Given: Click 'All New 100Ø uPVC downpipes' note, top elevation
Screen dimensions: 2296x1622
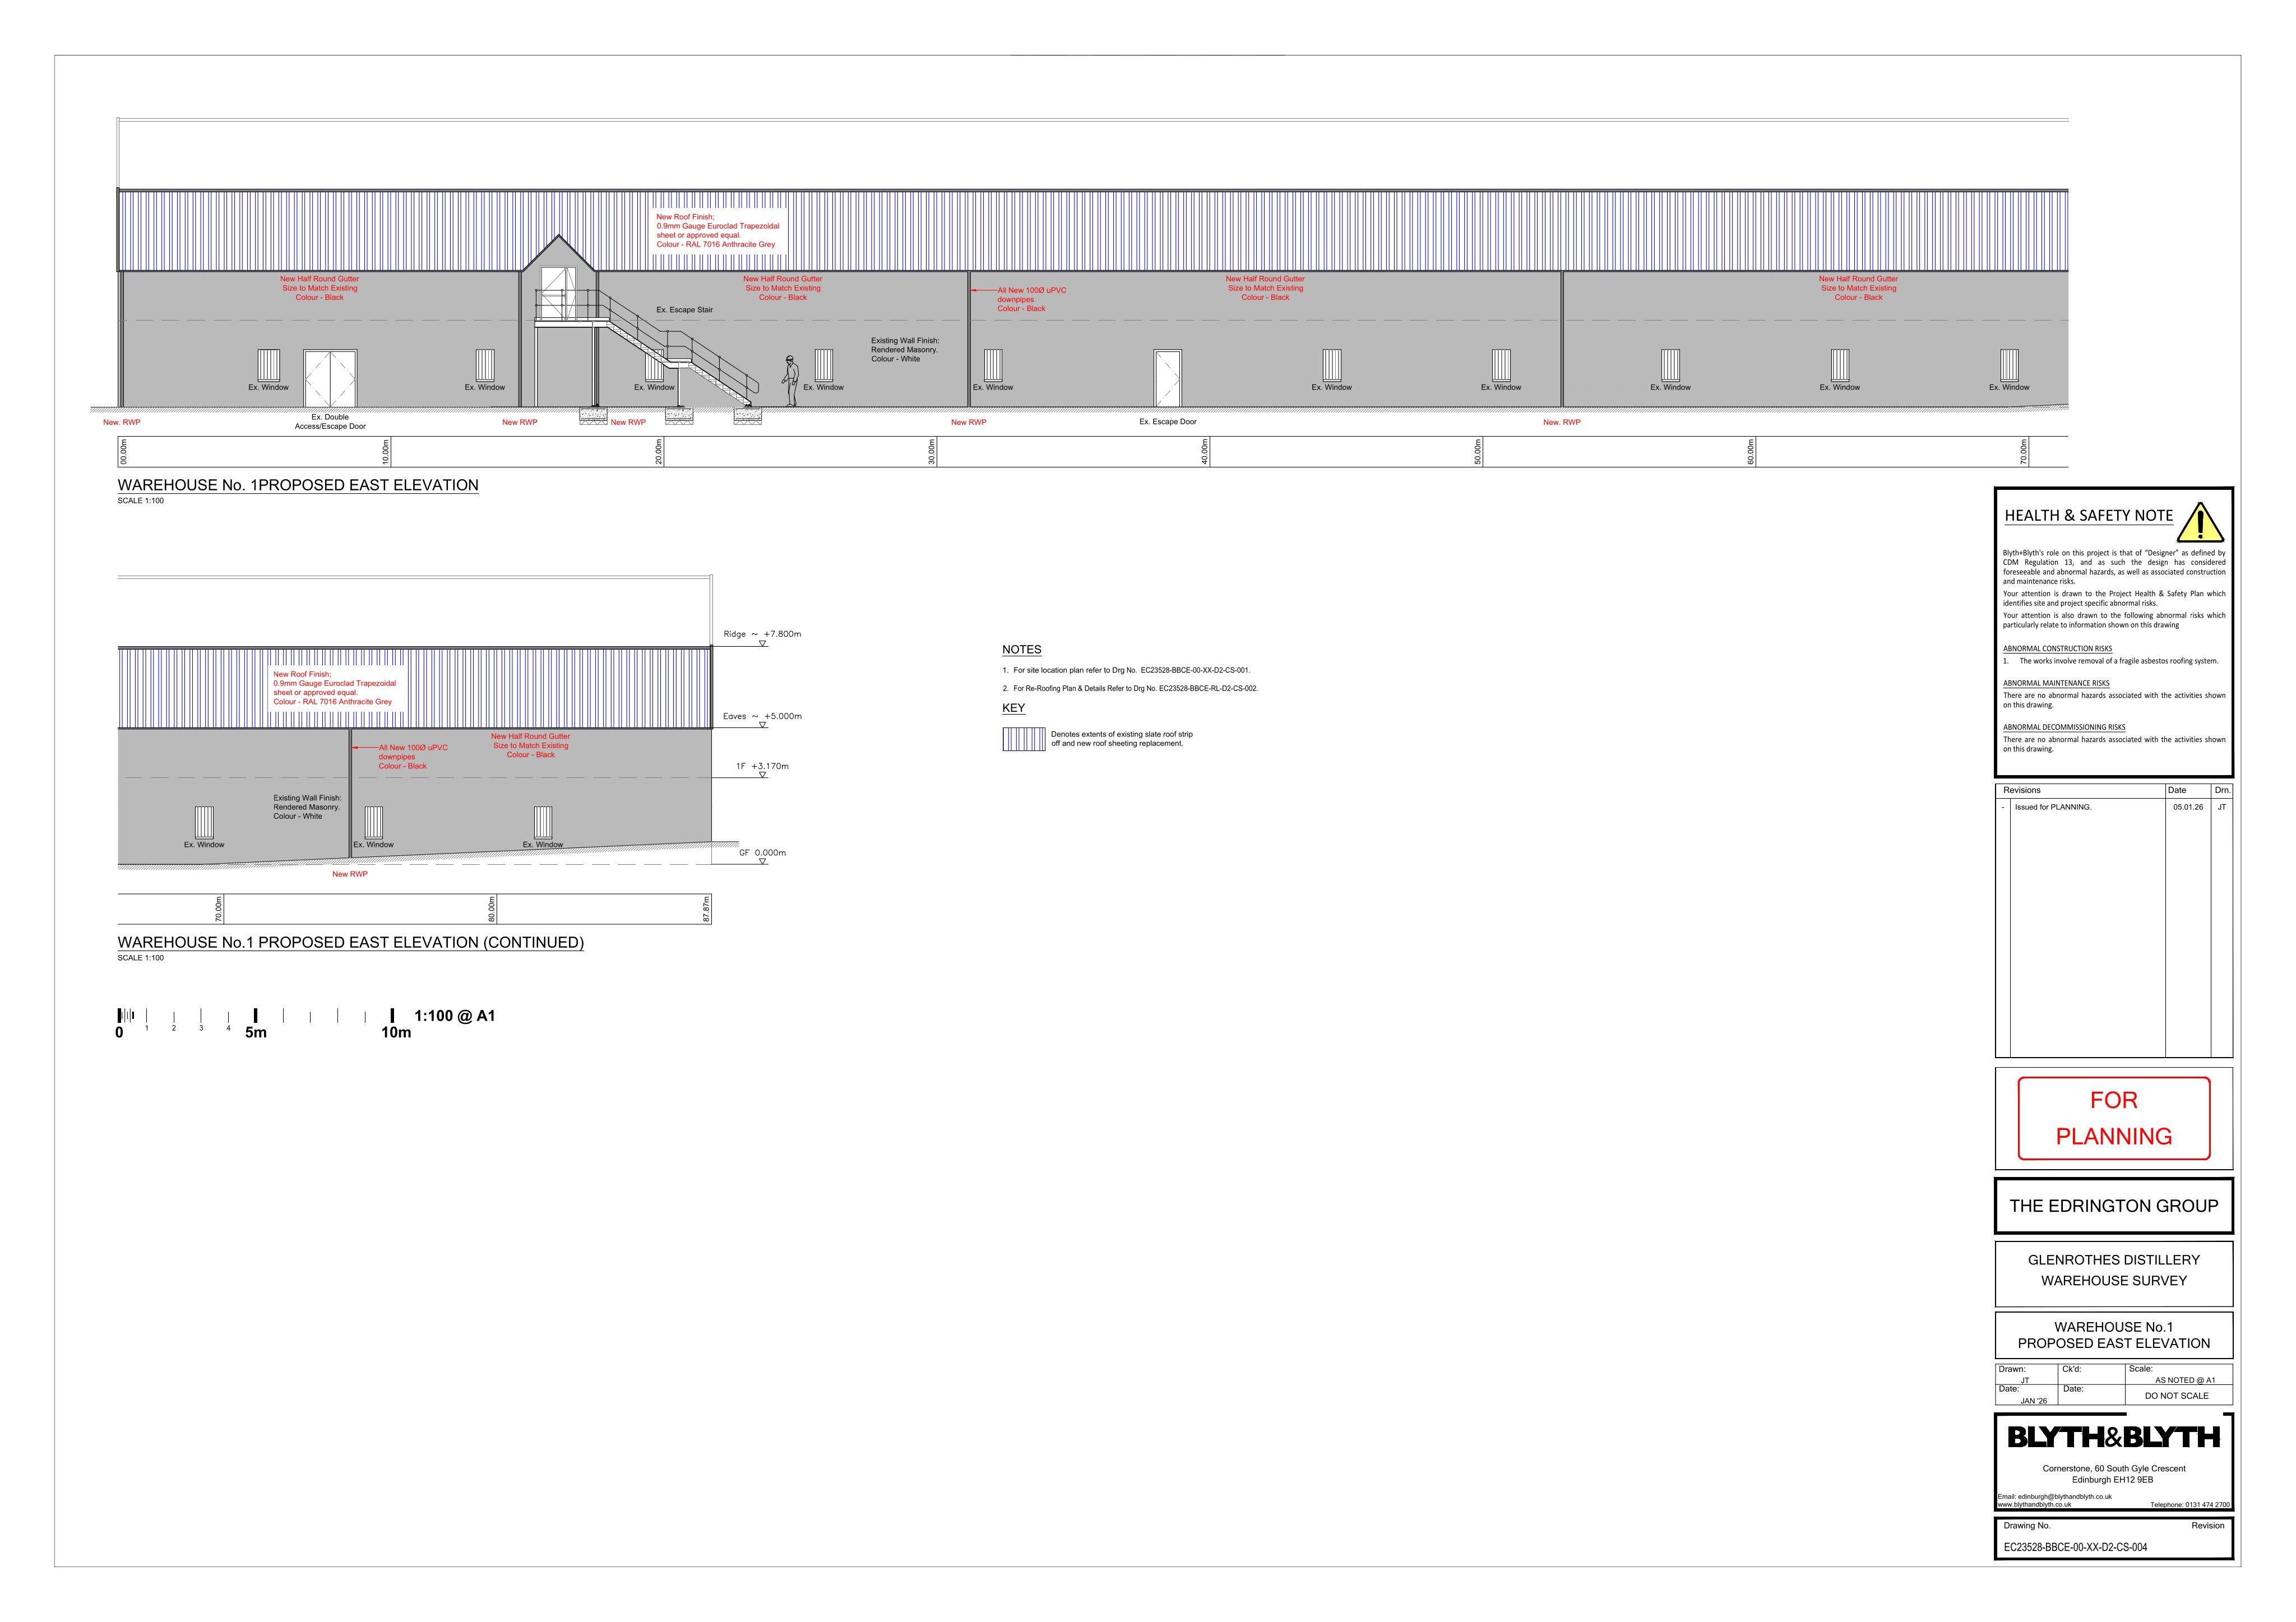Looking at the screenshot, I should point(1032,300).
